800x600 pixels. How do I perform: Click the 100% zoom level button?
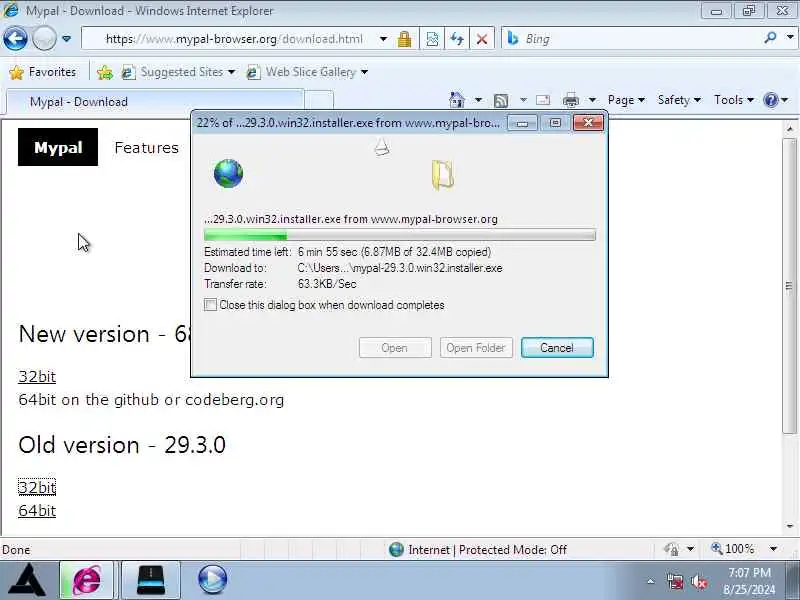coord(733,549)
